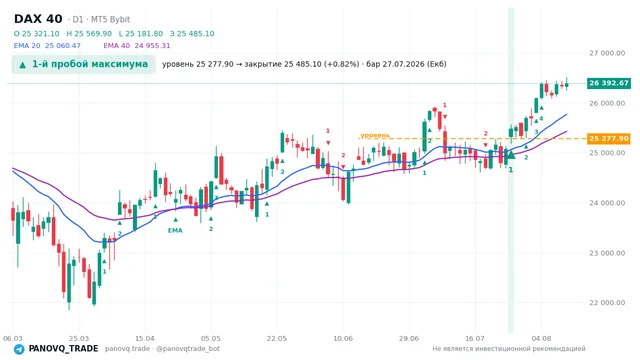The height and width of the screenshot is (360, 640).
Task: Click the orange 'уровень' label on chart
Action: 375,135
